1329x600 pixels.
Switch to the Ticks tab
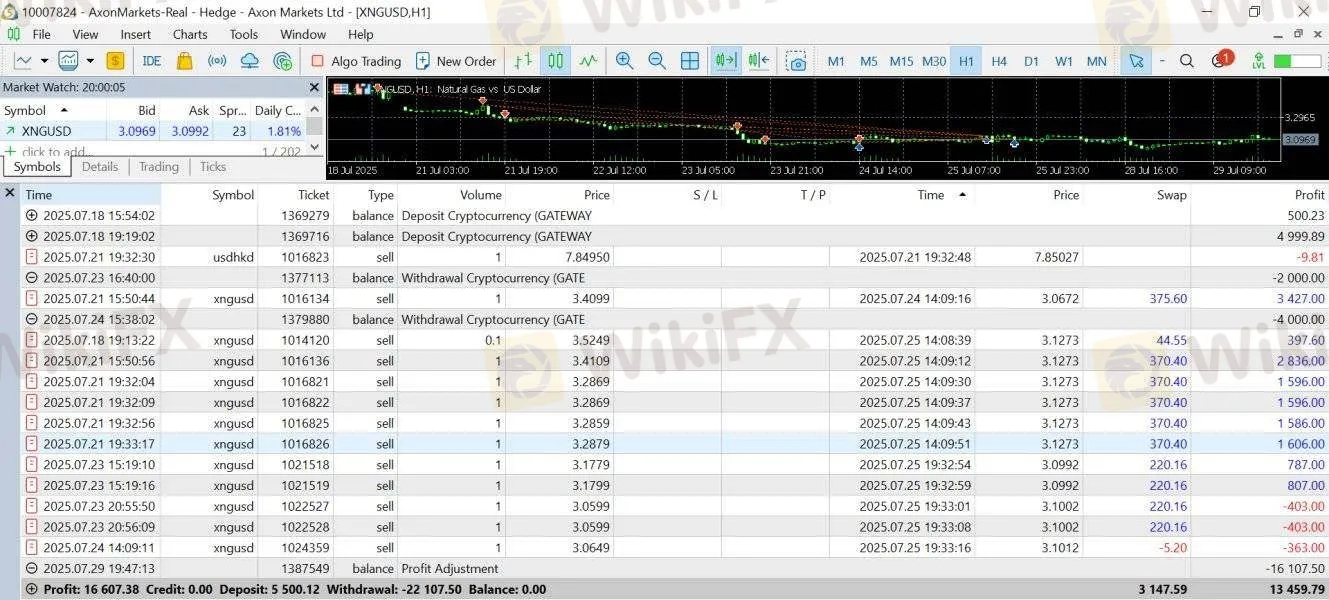[213, 167]
